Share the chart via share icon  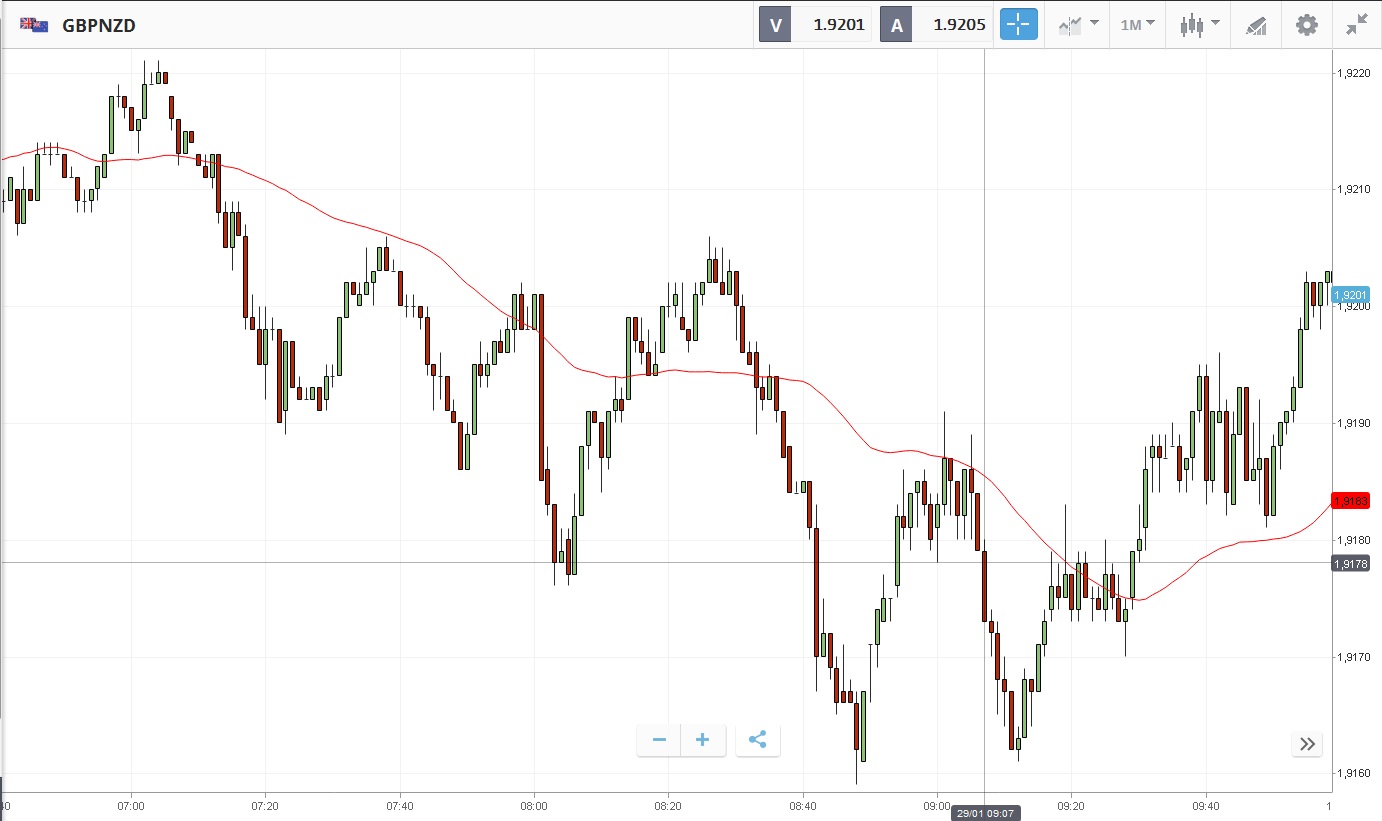pos(757,740)
